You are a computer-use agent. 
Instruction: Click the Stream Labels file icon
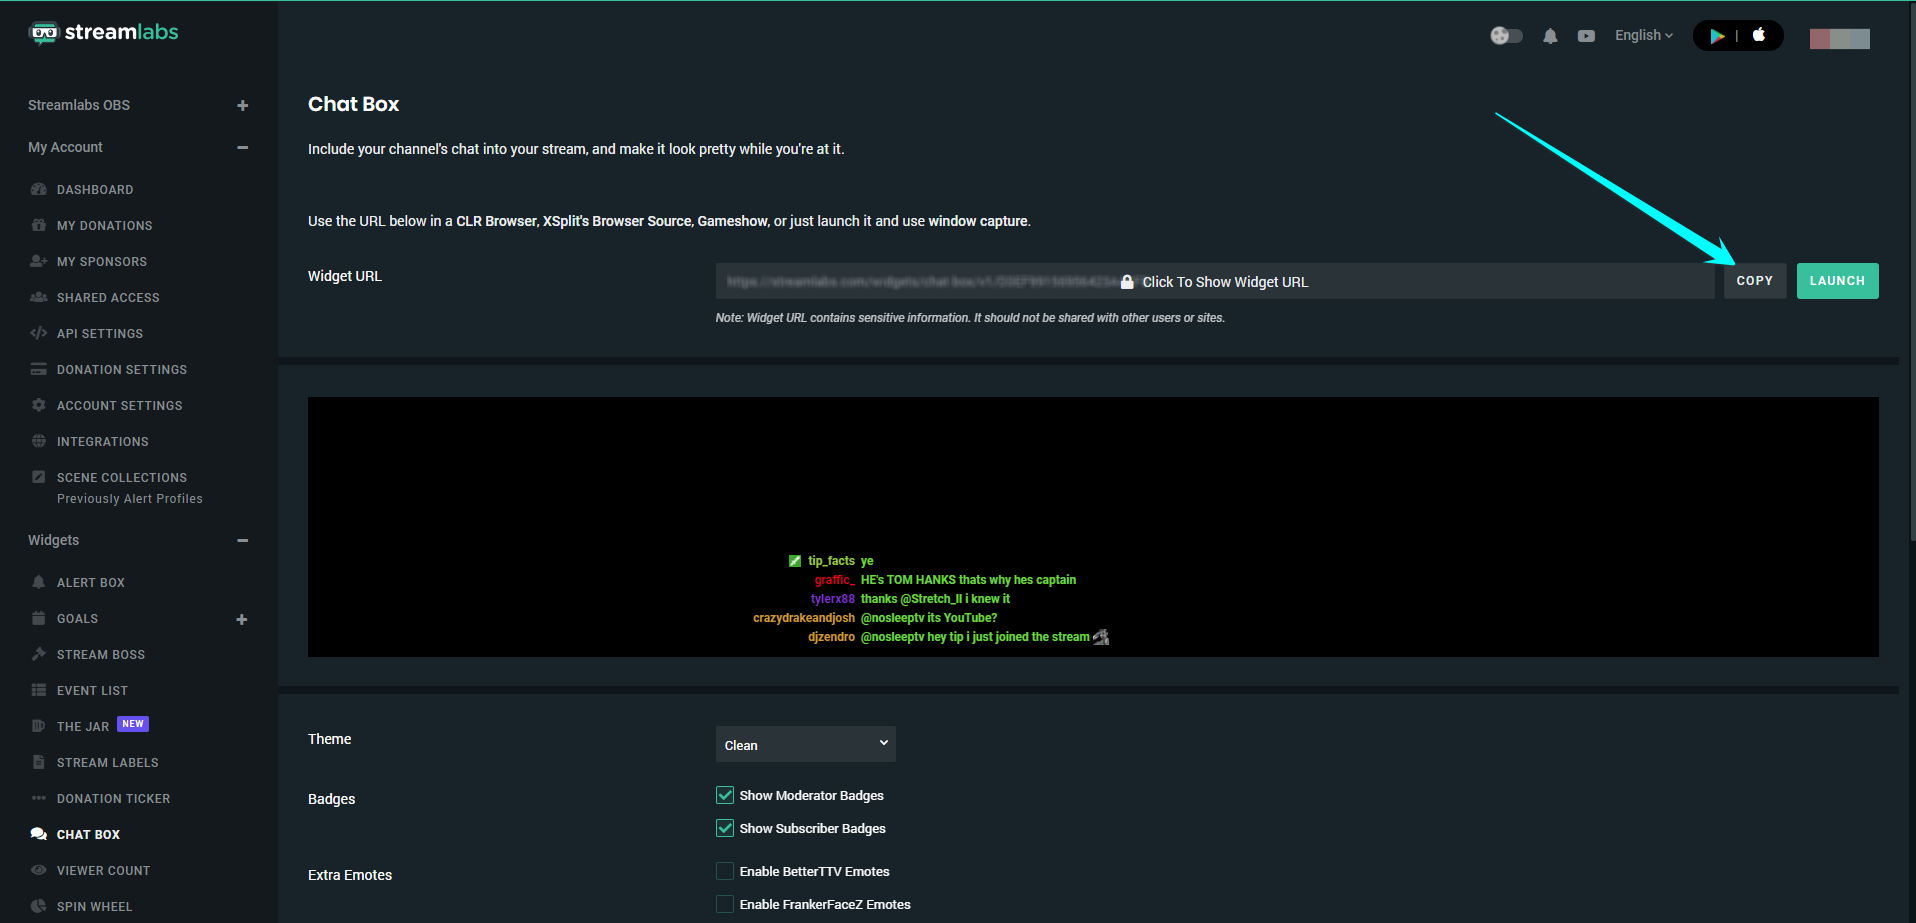[39, 762]
